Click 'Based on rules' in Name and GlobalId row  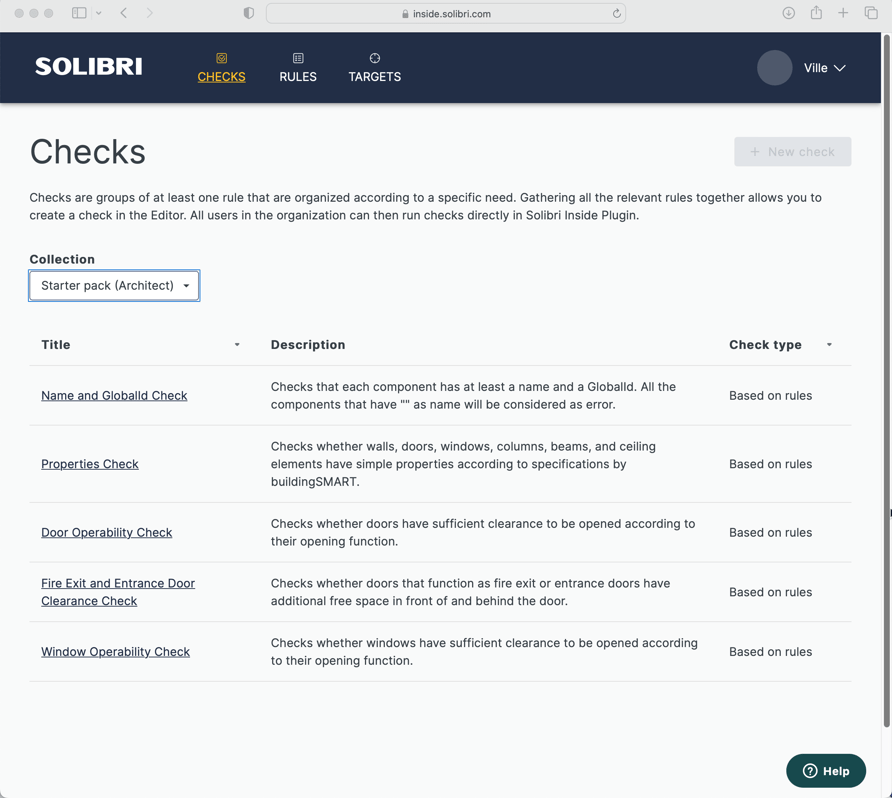point(770,396)
